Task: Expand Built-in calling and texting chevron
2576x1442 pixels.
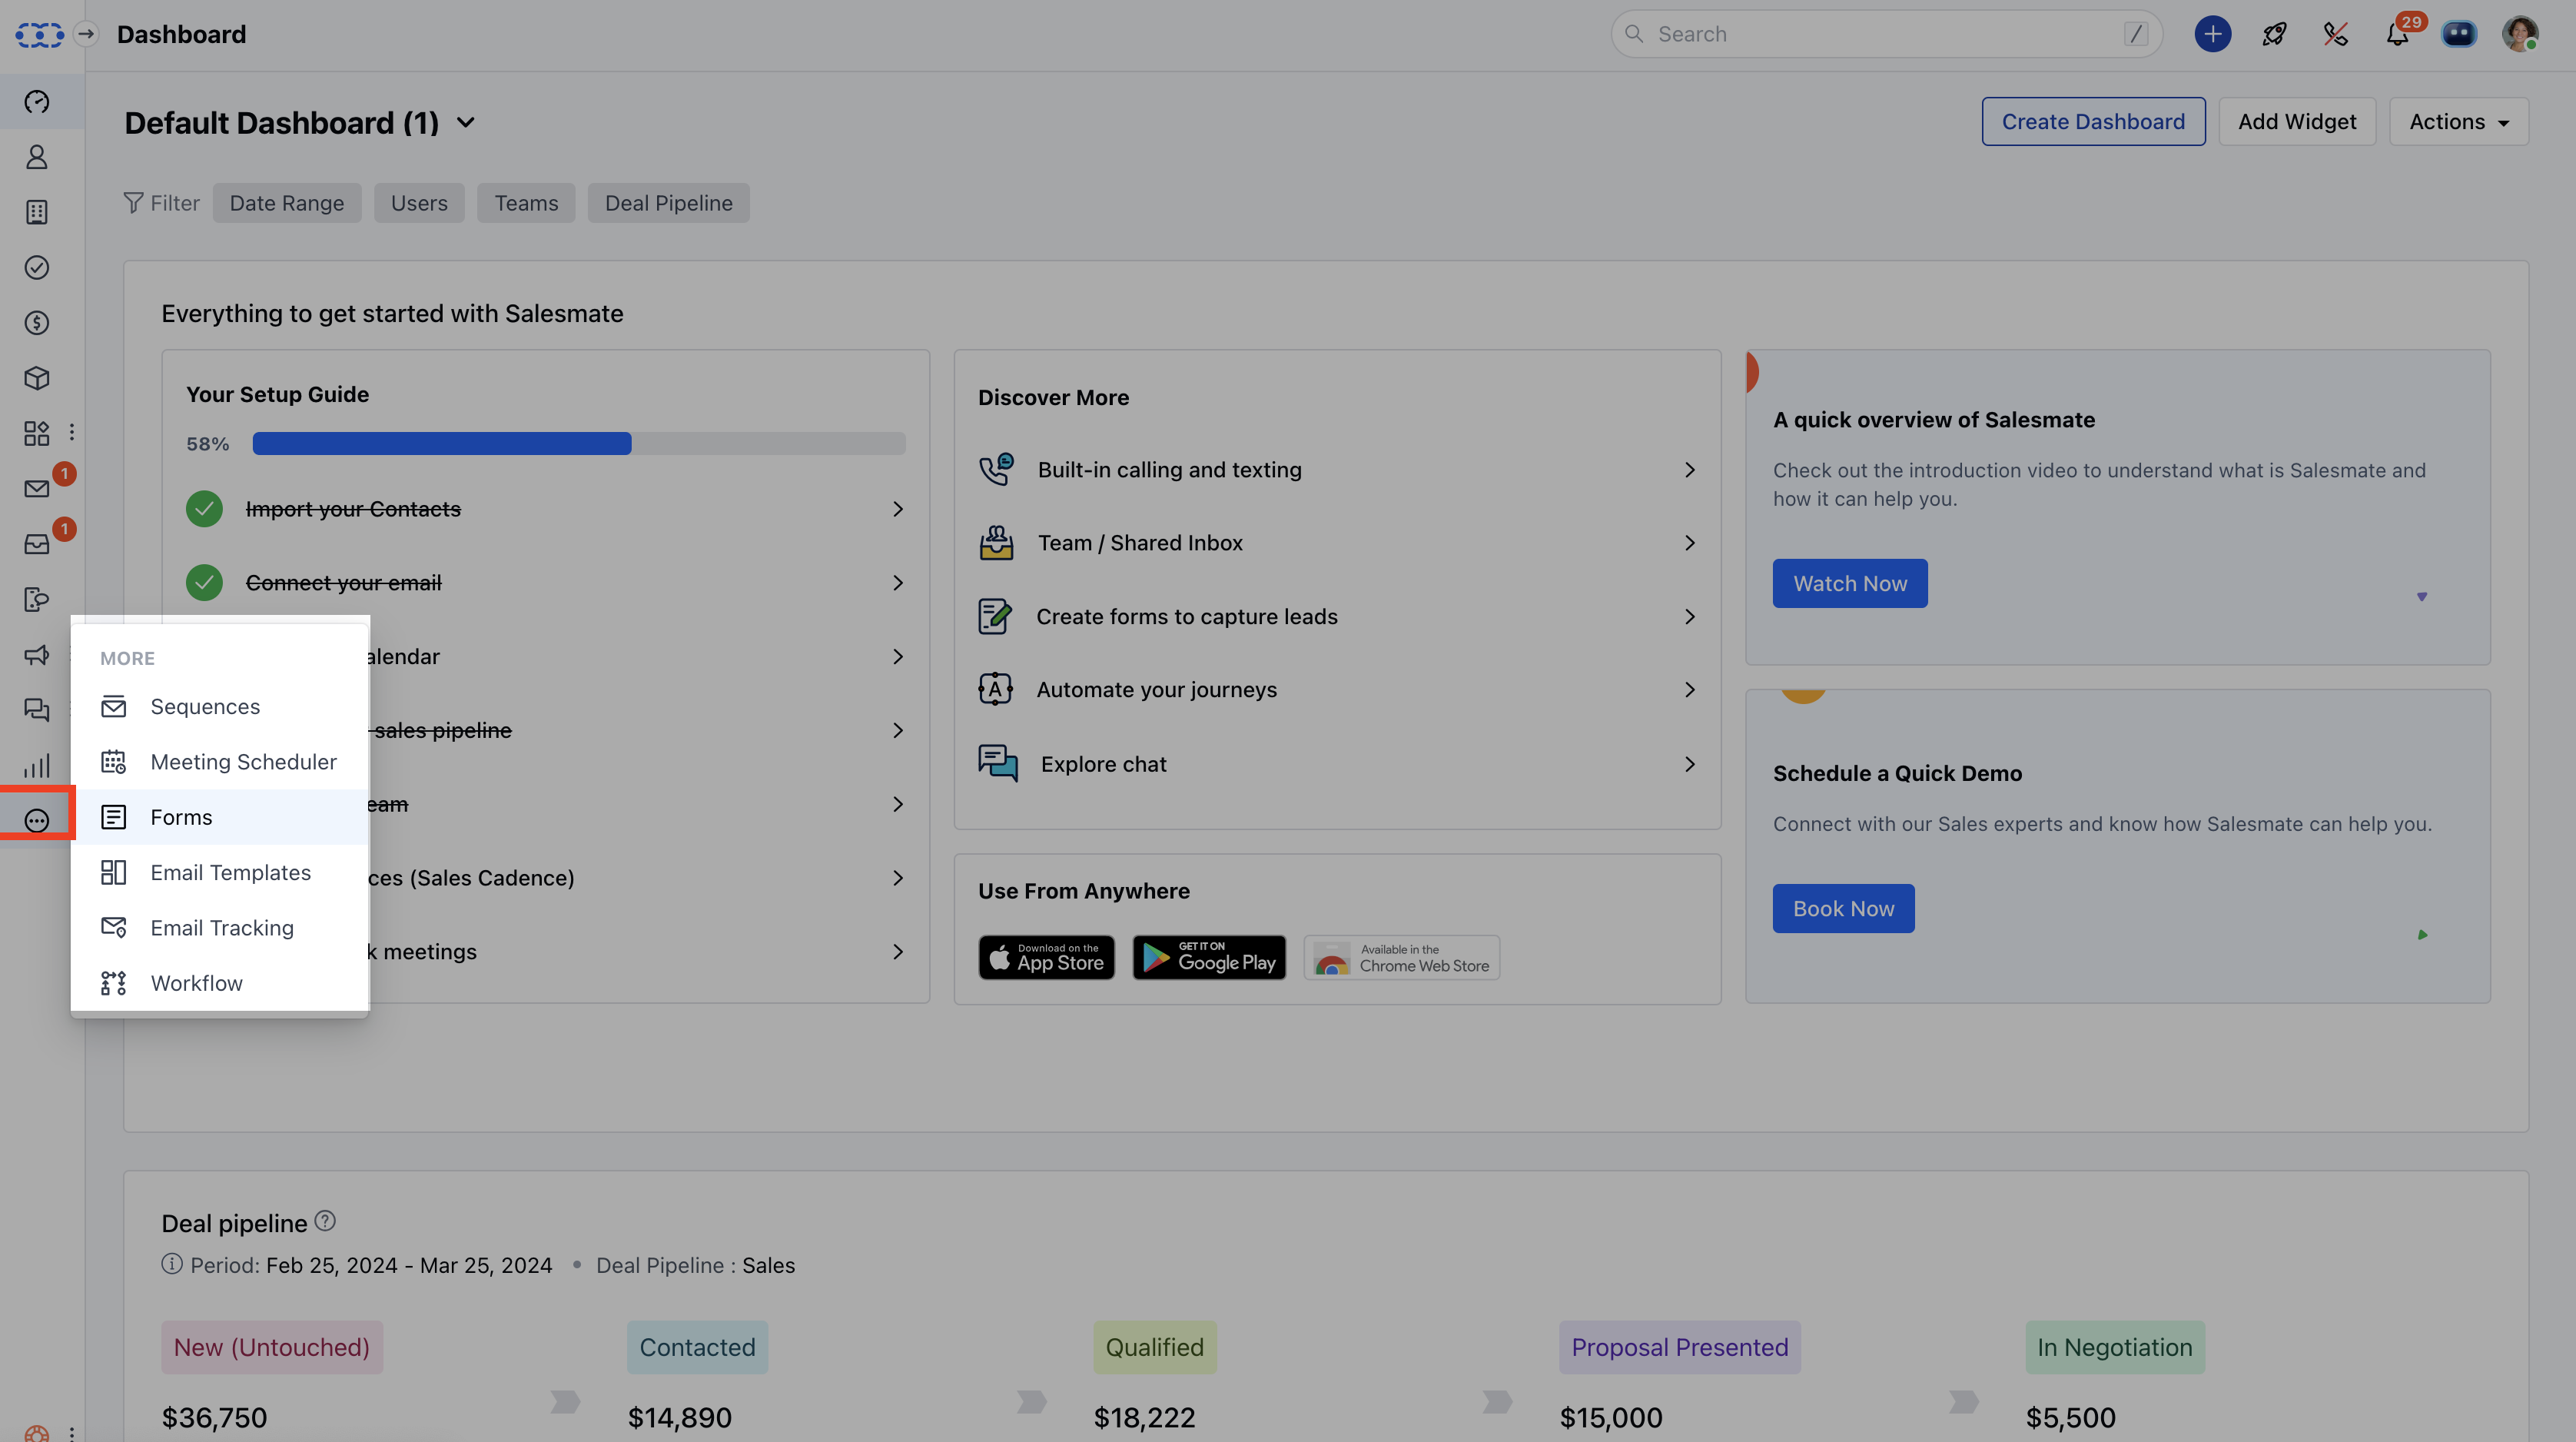Action: click(x=1690, y=470)
